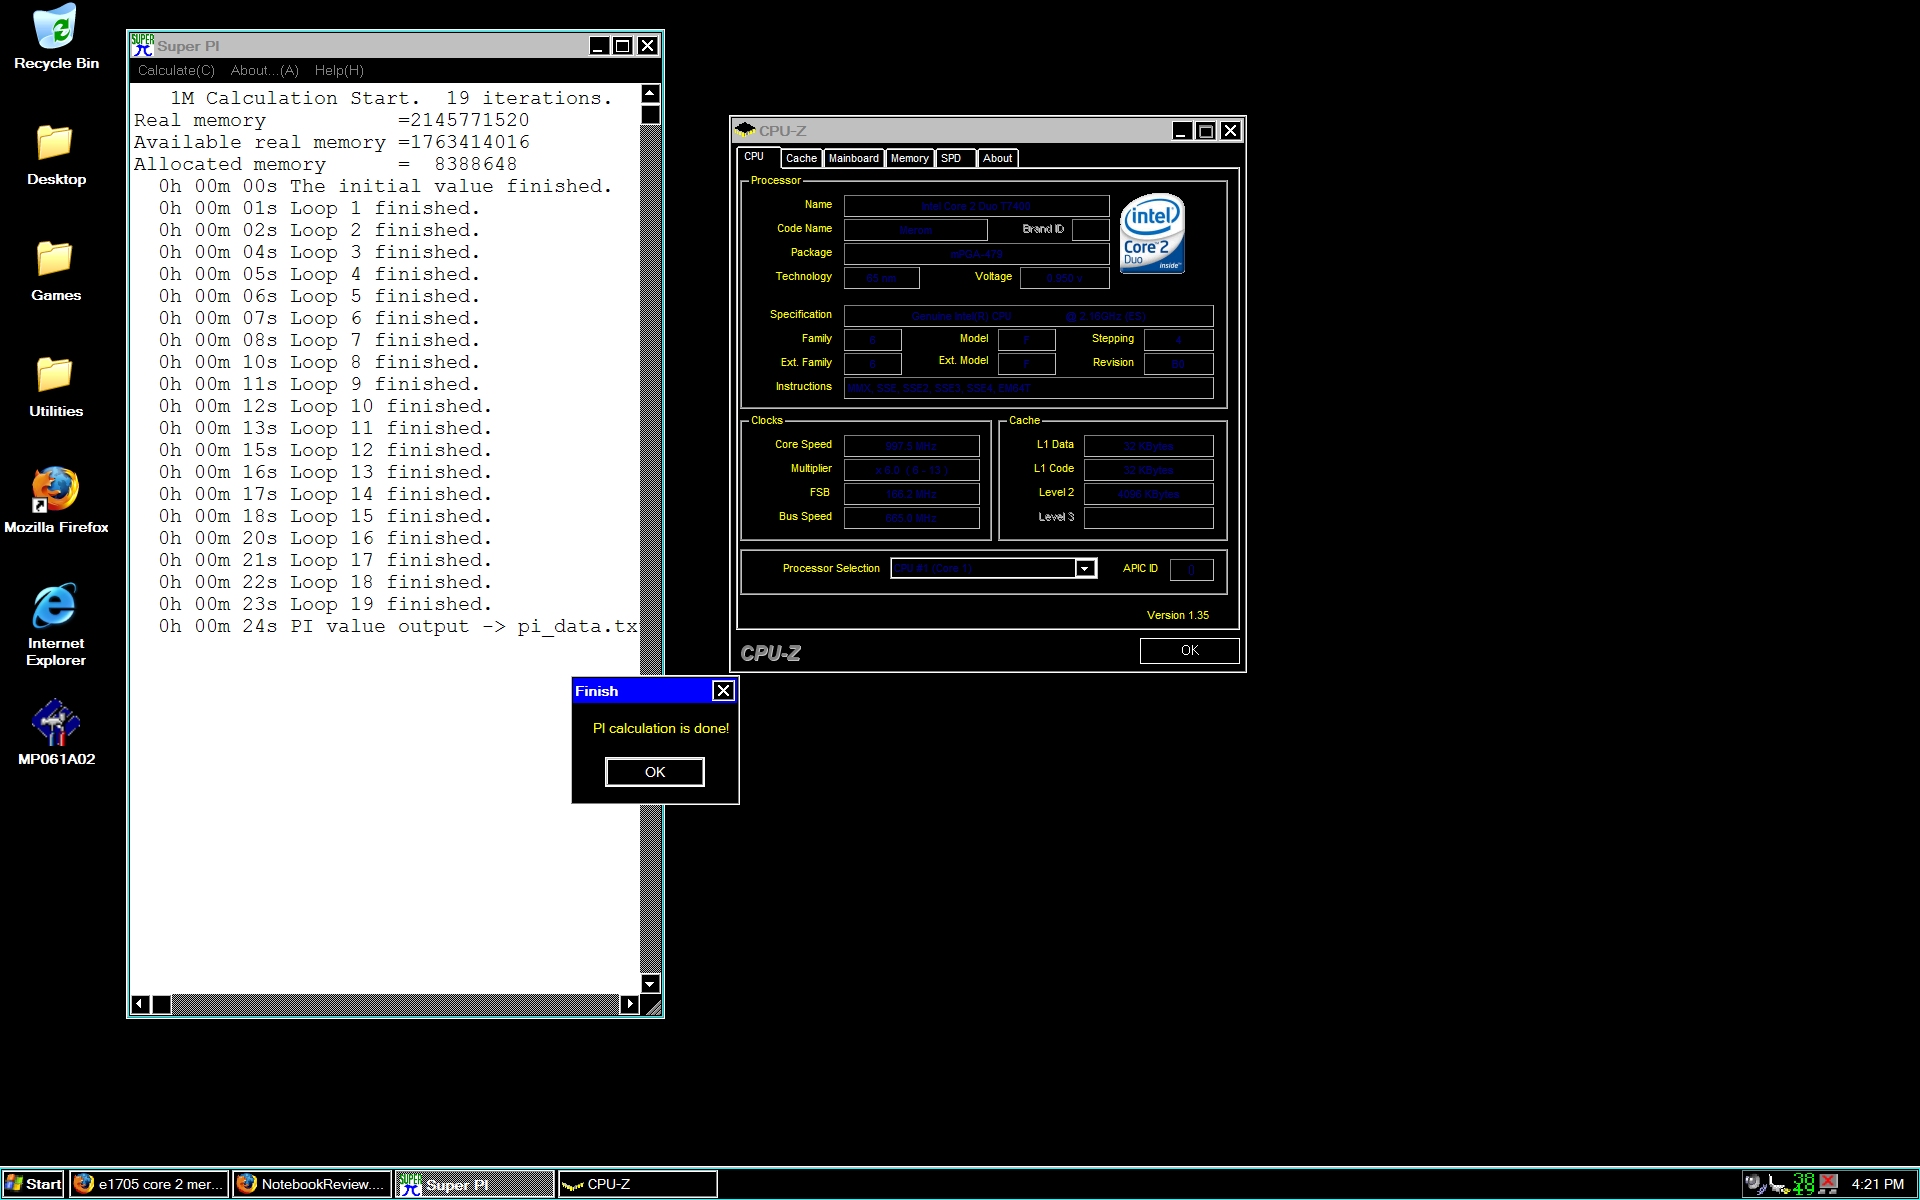
Task: Open the Recycle Bin desktop icon
Action: [x=55, y=28]
